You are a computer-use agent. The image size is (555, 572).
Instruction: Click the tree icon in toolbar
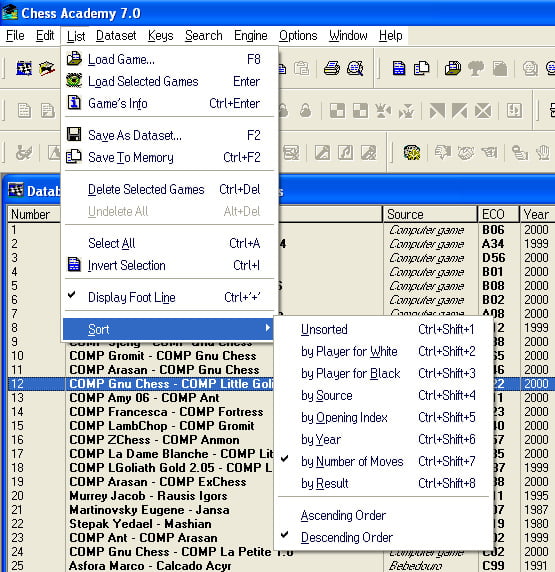pyautogui.click(x=476, y=68)
